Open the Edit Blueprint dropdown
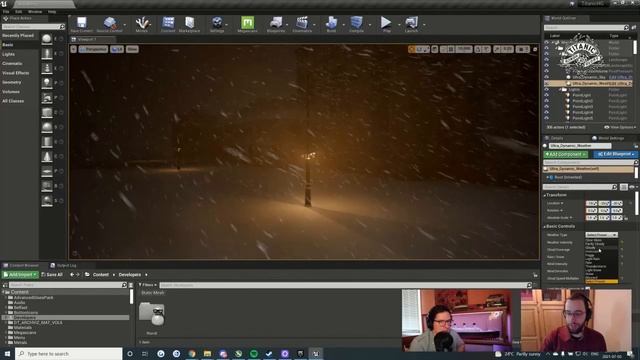This screenshot has width=640, height=360. click(x=615, y=154)
